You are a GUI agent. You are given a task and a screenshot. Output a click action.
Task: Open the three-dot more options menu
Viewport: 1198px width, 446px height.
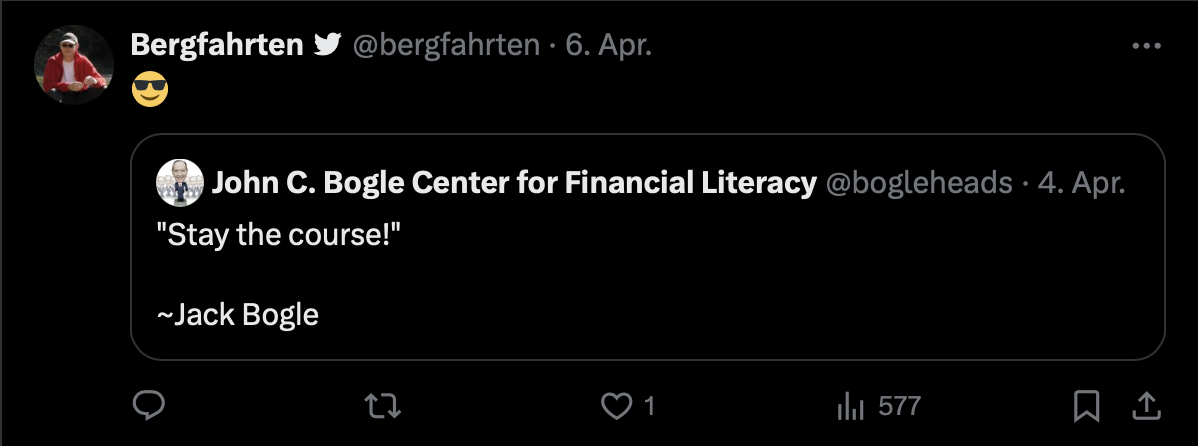1146,46
